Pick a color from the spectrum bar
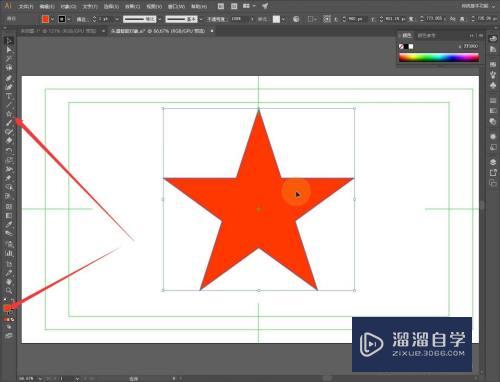Viewport: 500px width, 382px height. [439, 58]
